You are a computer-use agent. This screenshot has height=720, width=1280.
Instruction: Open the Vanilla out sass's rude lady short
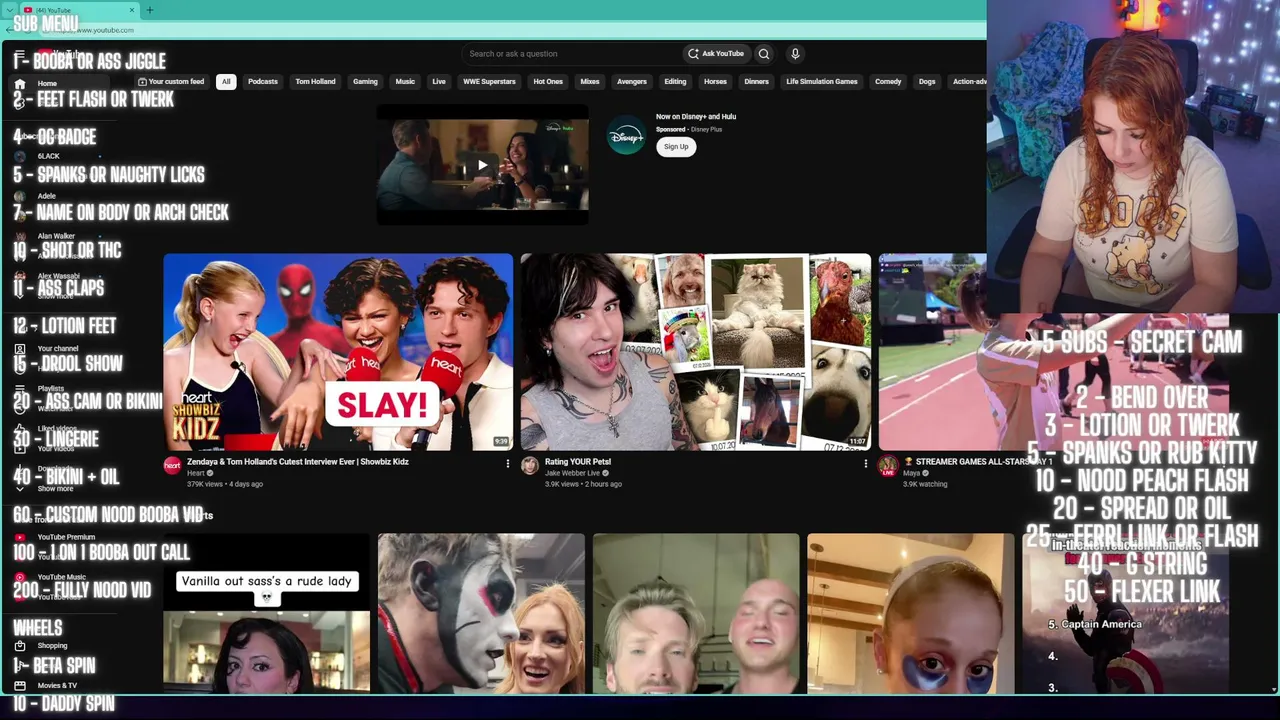(266, 613)
